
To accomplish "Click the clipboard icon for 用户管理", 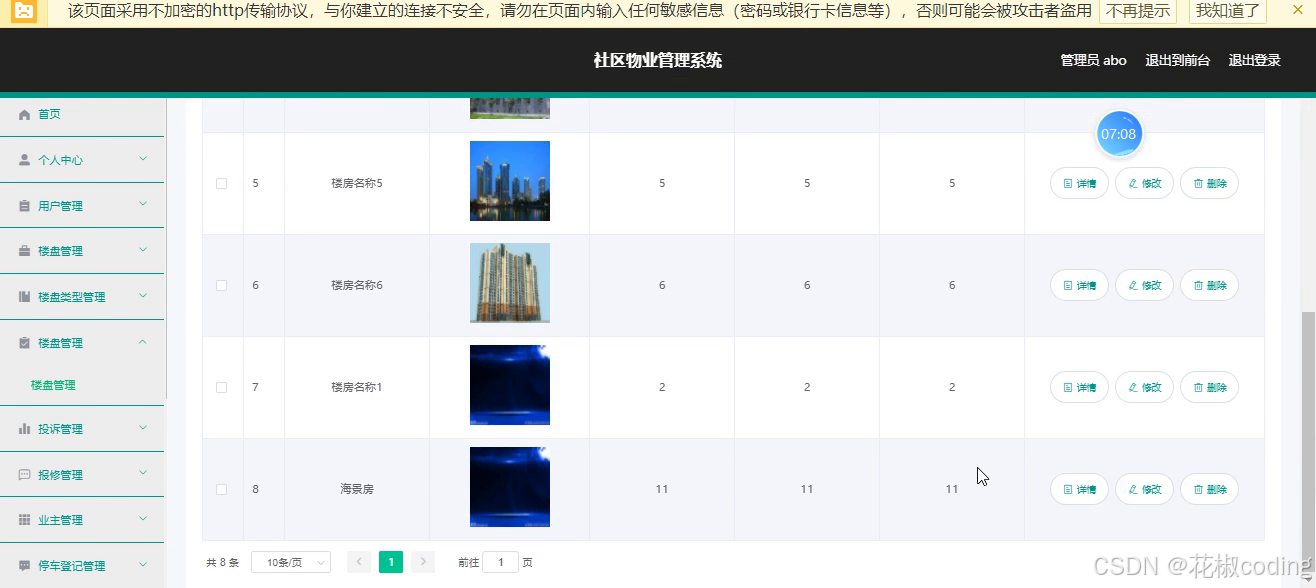I will point(25,206).
